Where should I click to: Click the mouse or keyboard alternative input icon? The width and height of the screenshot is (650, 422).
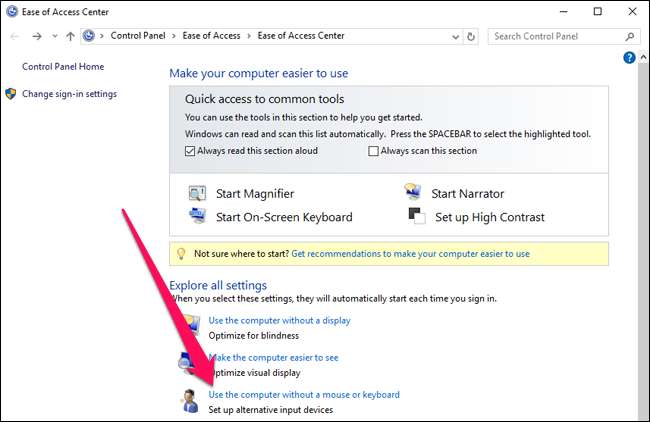(x=190, y=401)
